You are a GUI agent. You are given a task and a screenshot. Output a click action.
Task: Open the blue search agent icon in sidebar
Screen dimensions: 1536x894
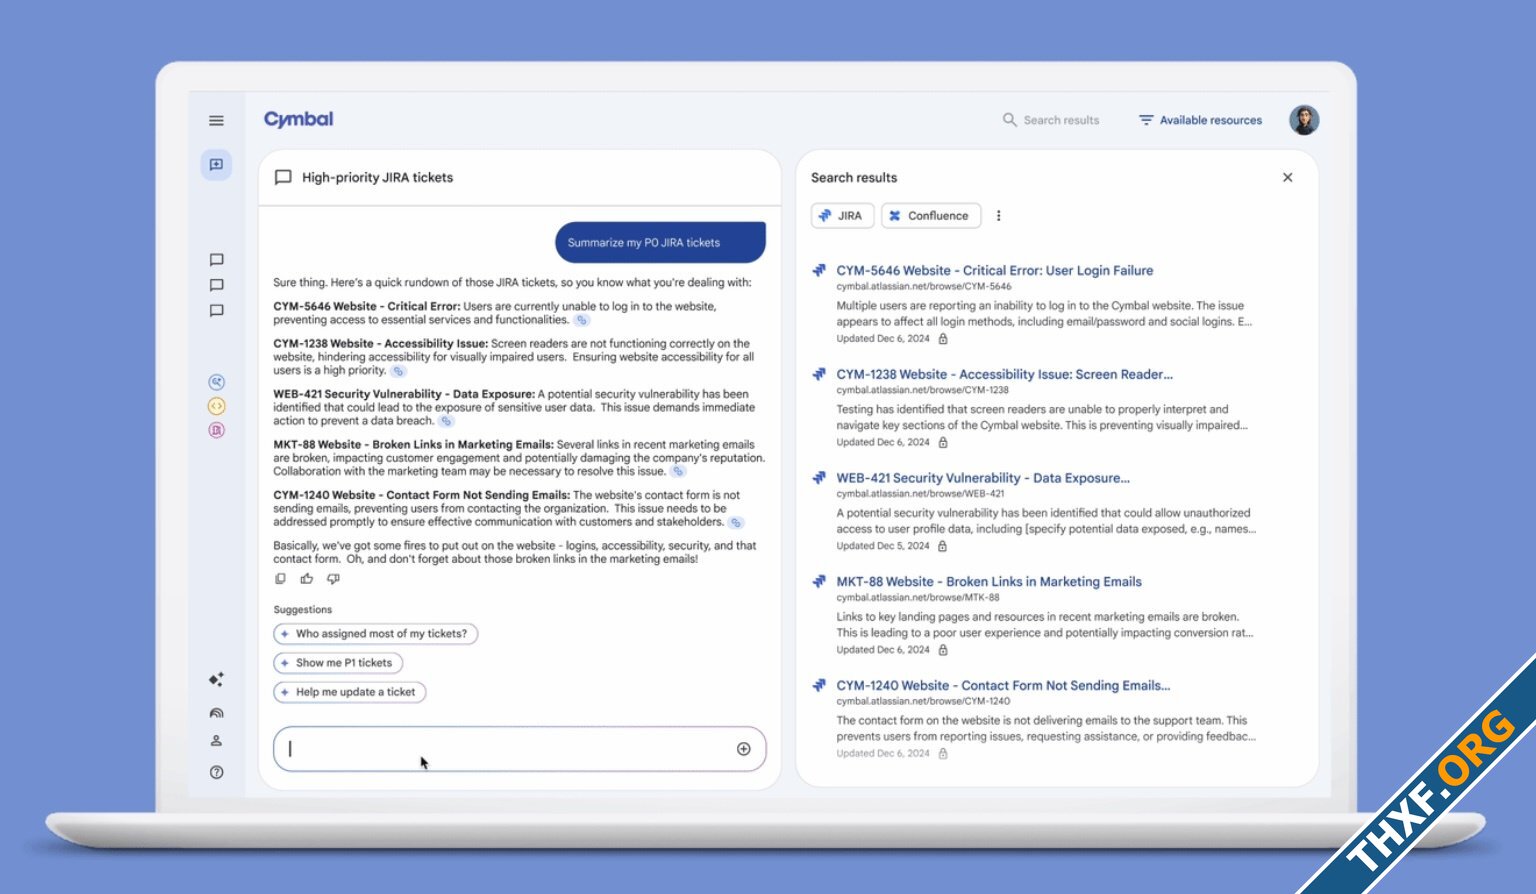pyautogui.click(x=216, y=382)
